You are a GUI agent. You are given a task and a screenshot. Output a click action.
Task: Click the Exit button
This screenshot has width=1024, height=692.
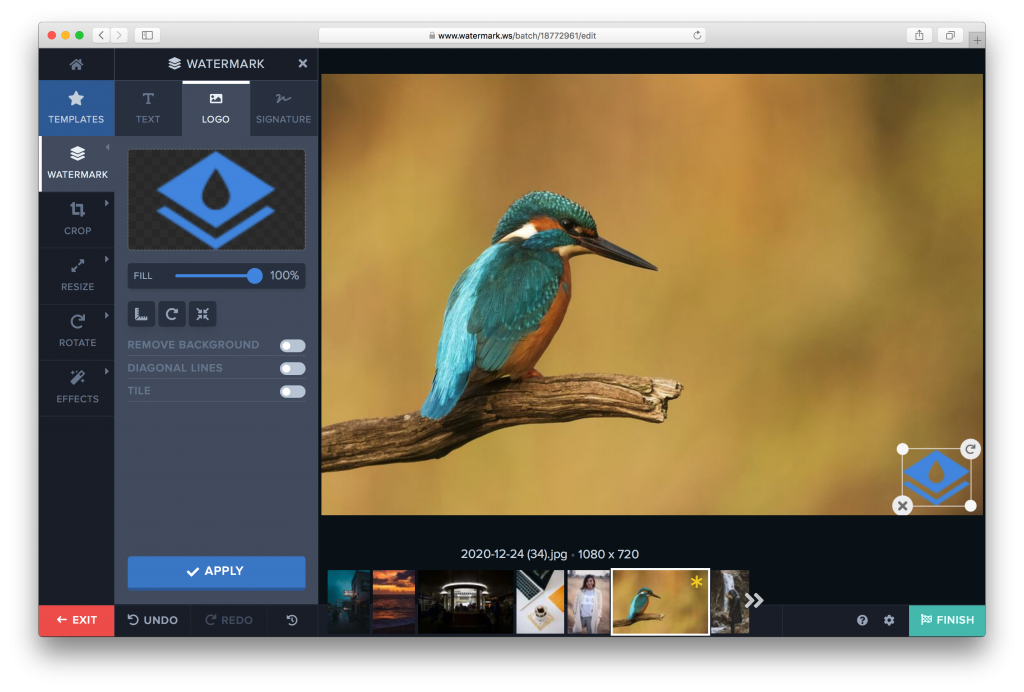click(x=76, y=620)
